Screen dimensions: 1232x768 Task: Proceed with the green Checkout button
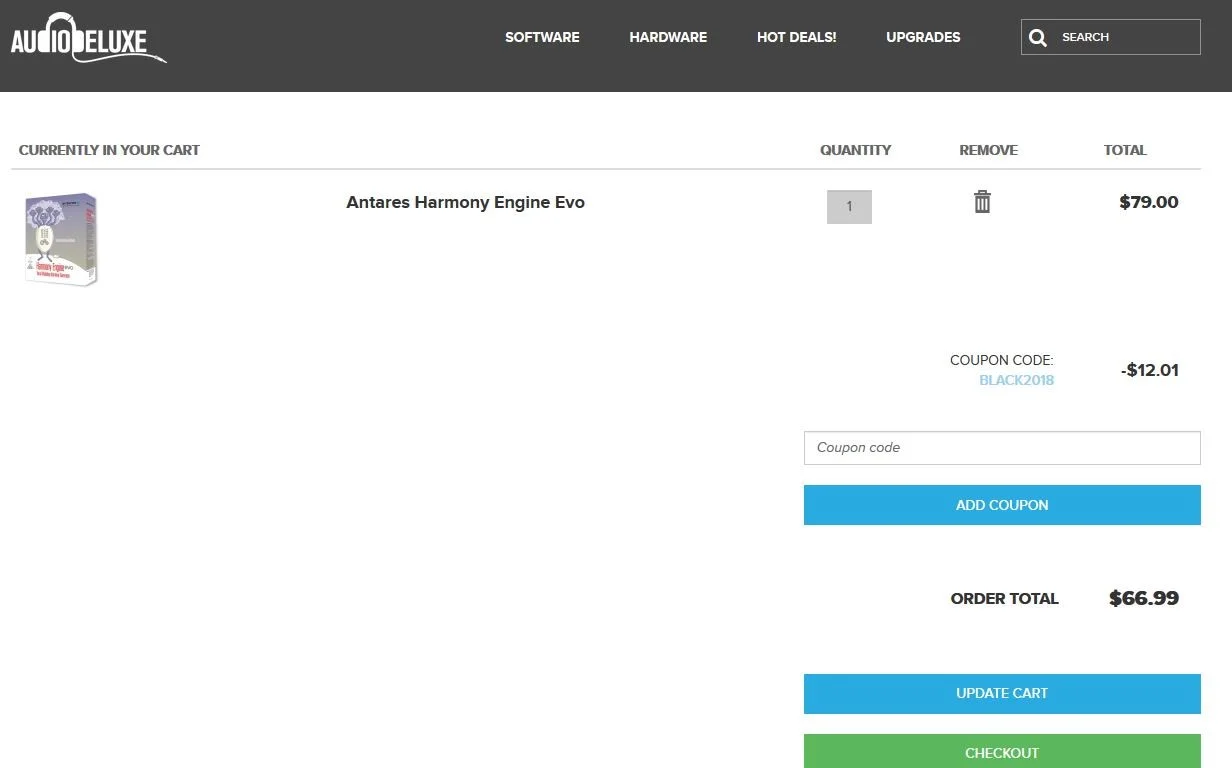[1002, 752]
